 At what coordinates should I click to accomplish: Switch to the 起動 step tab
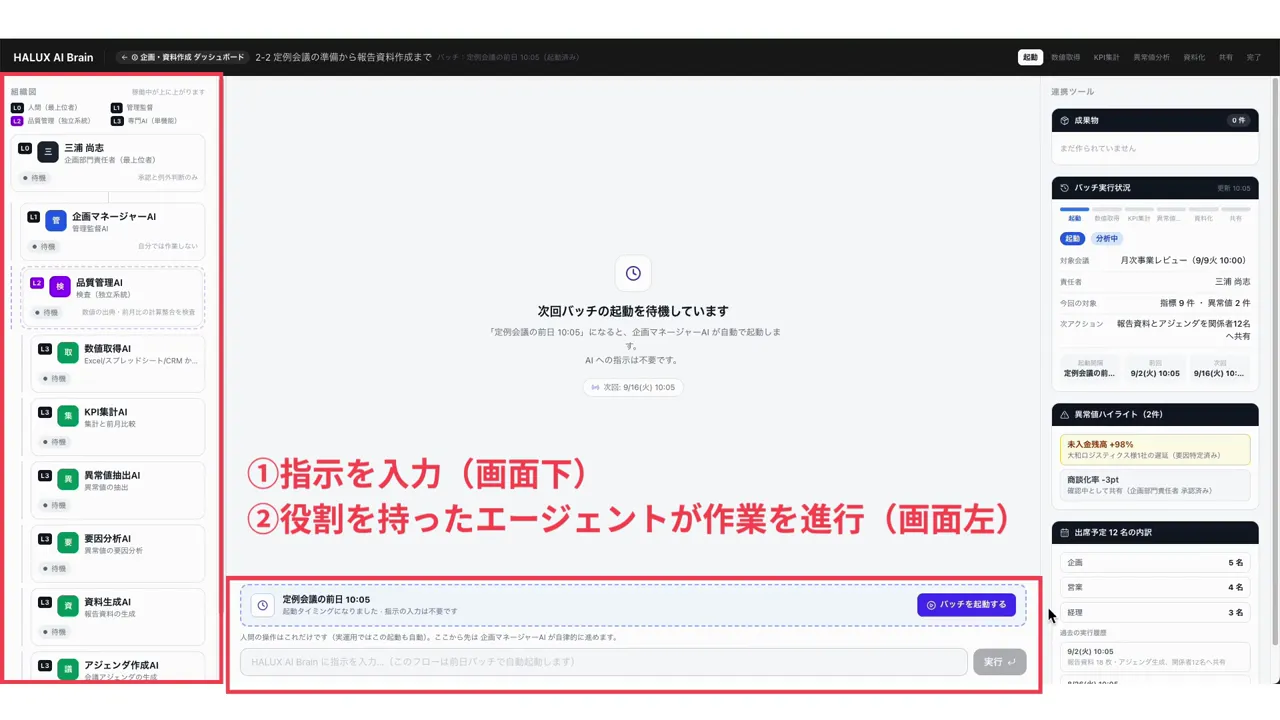pyautogui.click(x=1030, y=58)
